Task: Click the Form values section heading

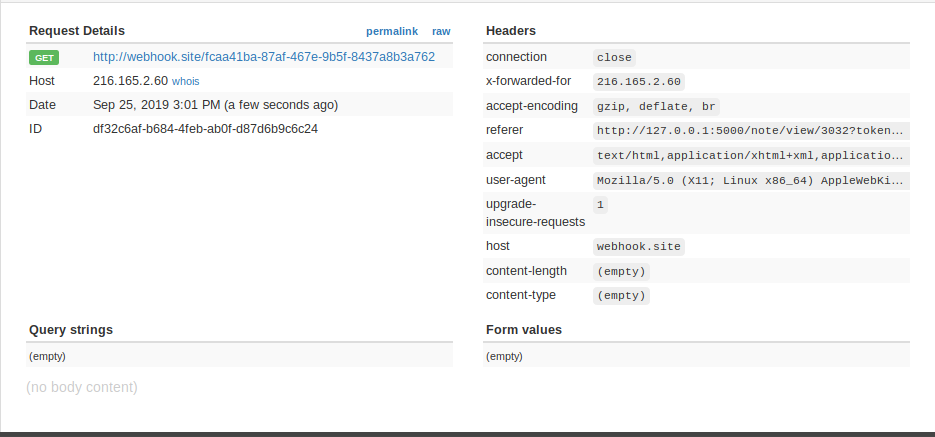Action: point(524,329)
